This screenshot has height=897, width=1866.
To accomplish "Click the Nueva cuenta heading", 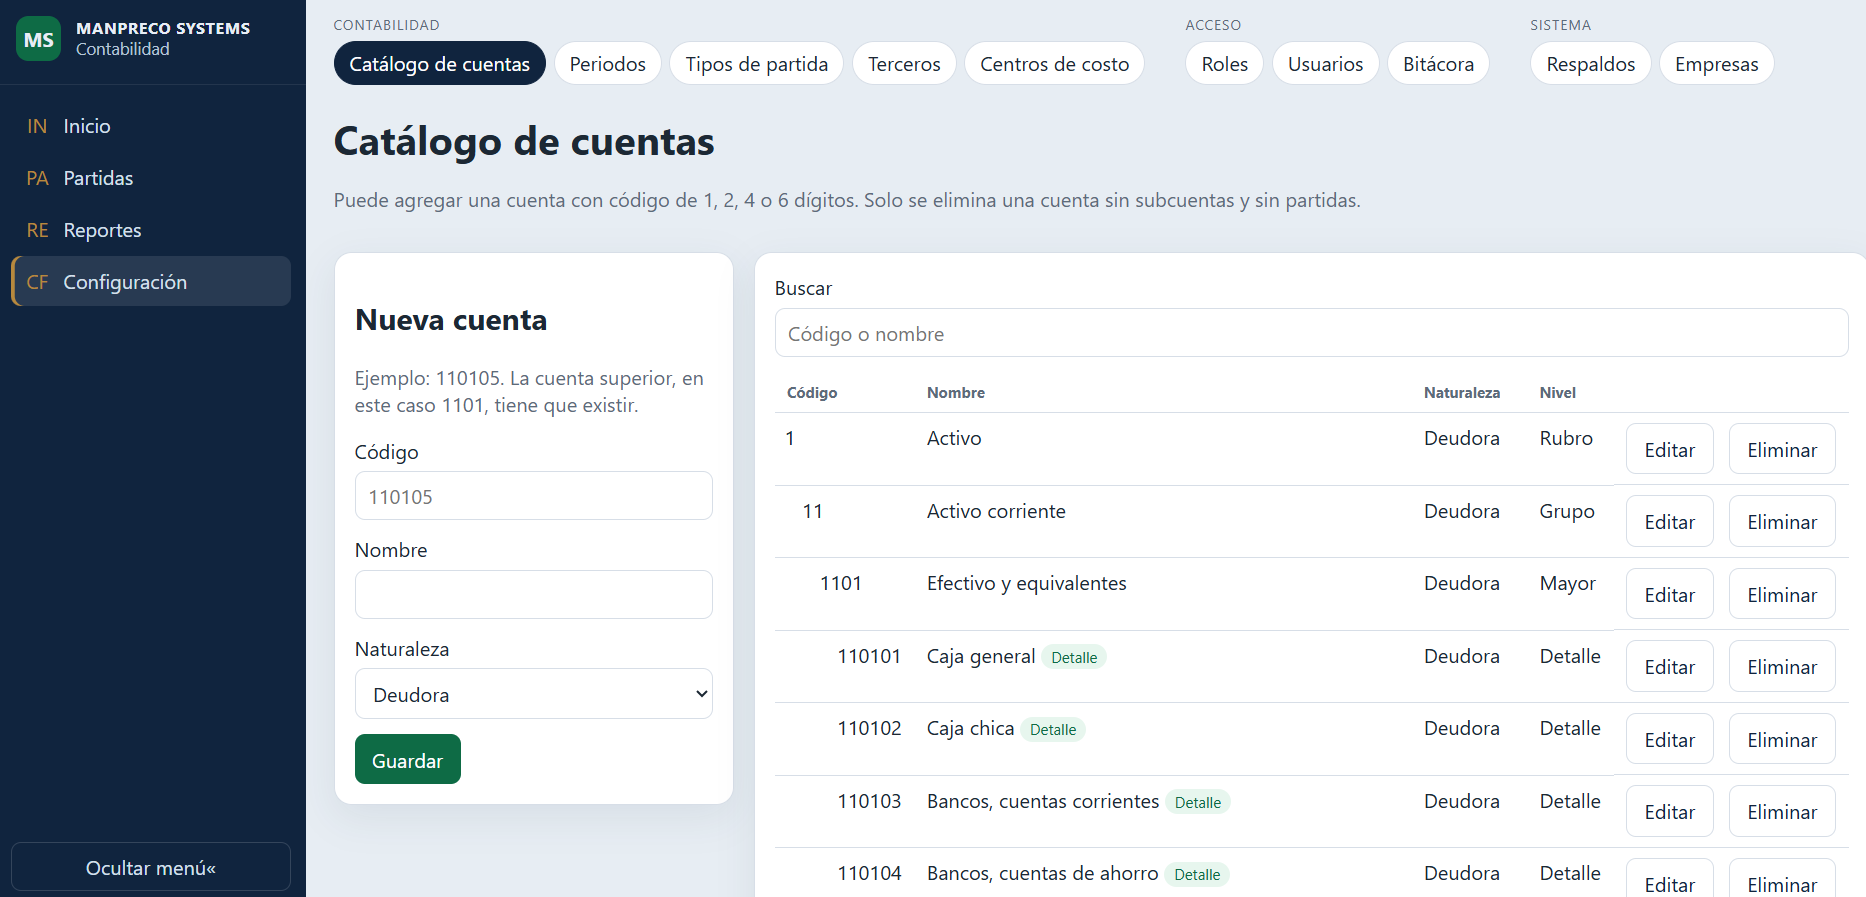I will point(451,320).
